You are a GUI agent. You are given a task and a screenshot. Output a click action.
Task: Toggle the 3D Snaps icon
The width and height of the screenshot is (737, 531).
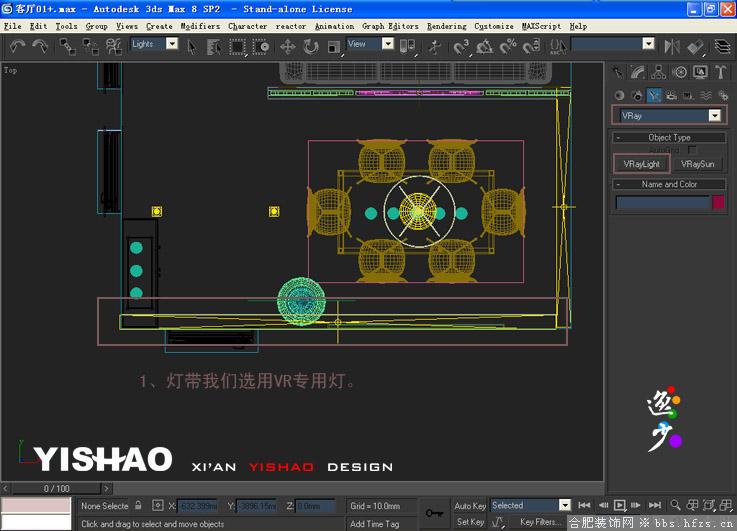[x=461, y=47]
